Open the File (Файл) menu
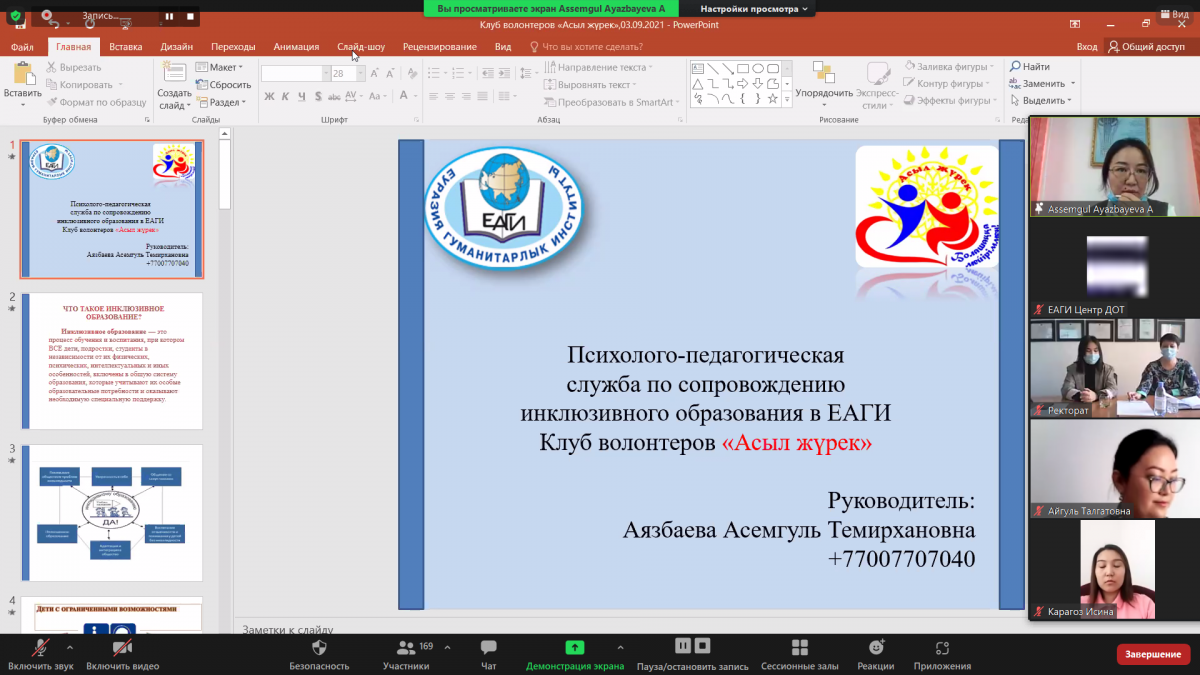Screen dimensions: 1200x675 [22, 46]
